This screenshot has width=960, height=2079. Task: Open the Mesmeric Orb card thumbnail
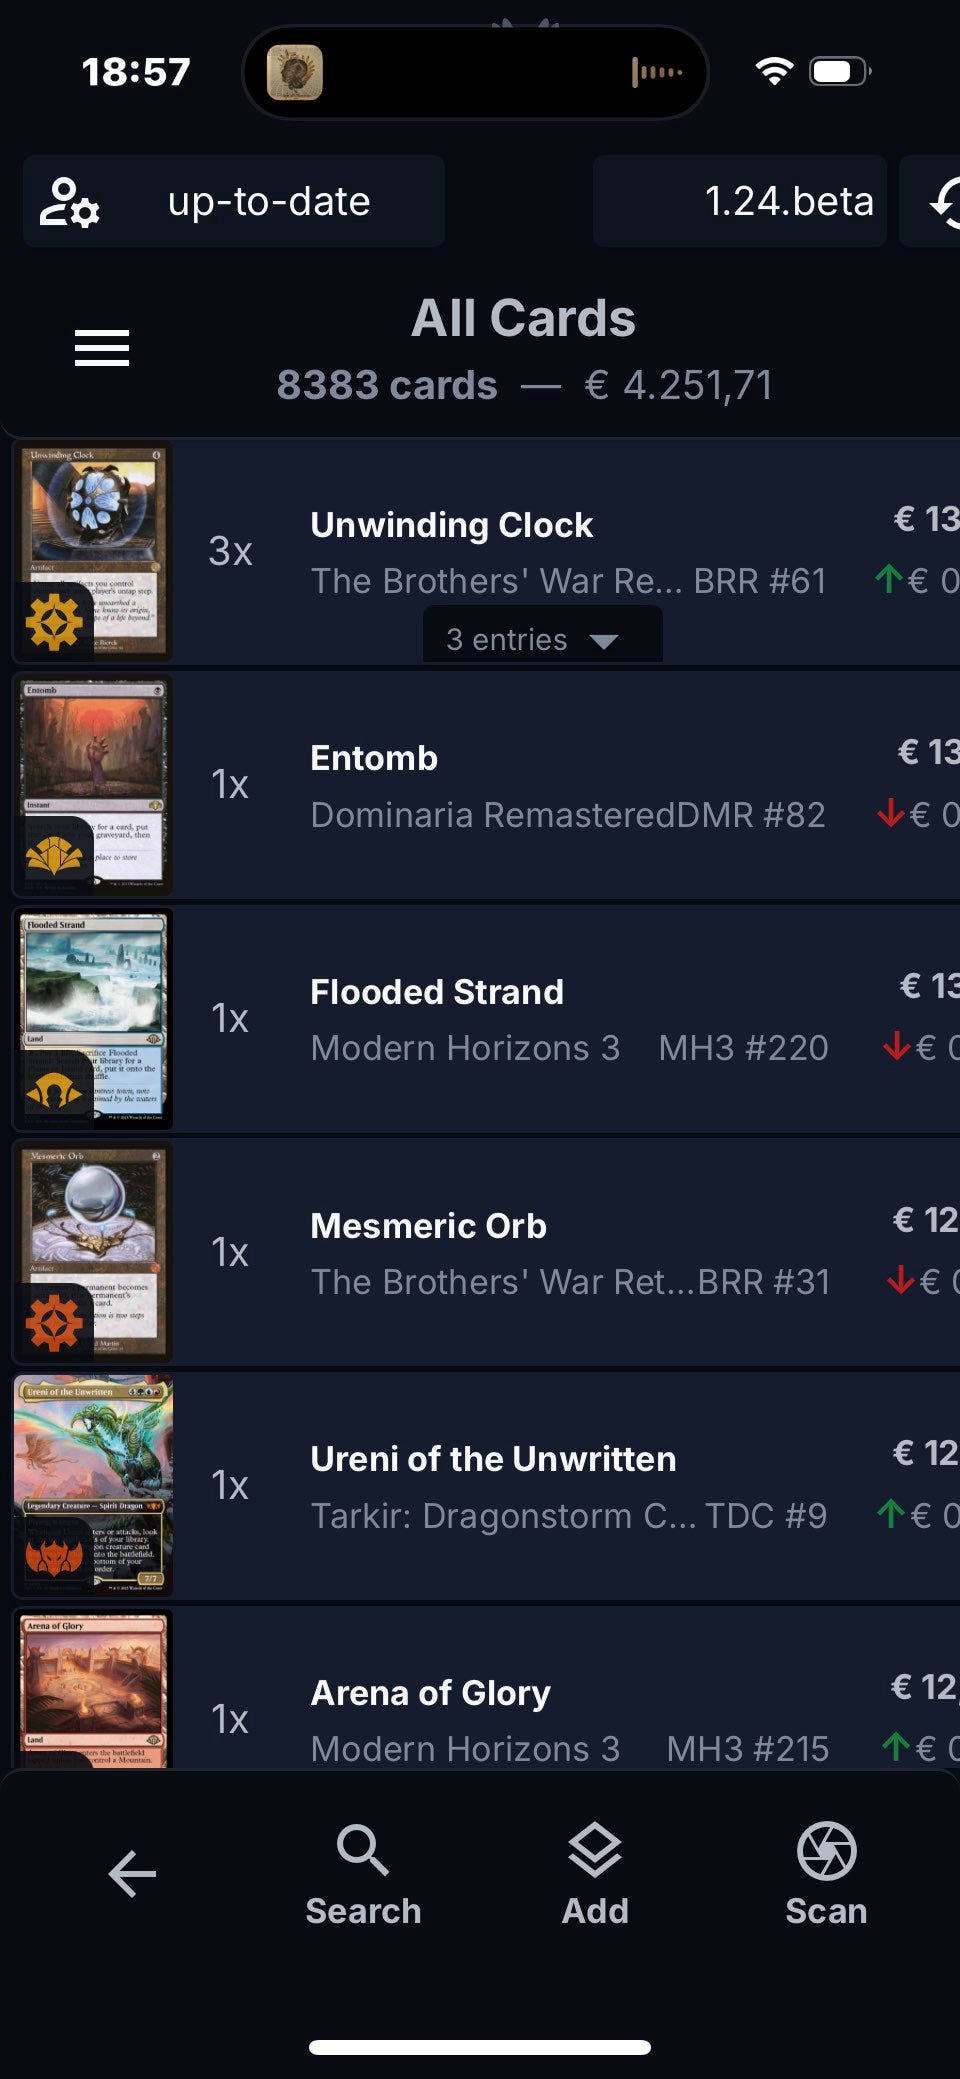click(x=93, y=1252)
